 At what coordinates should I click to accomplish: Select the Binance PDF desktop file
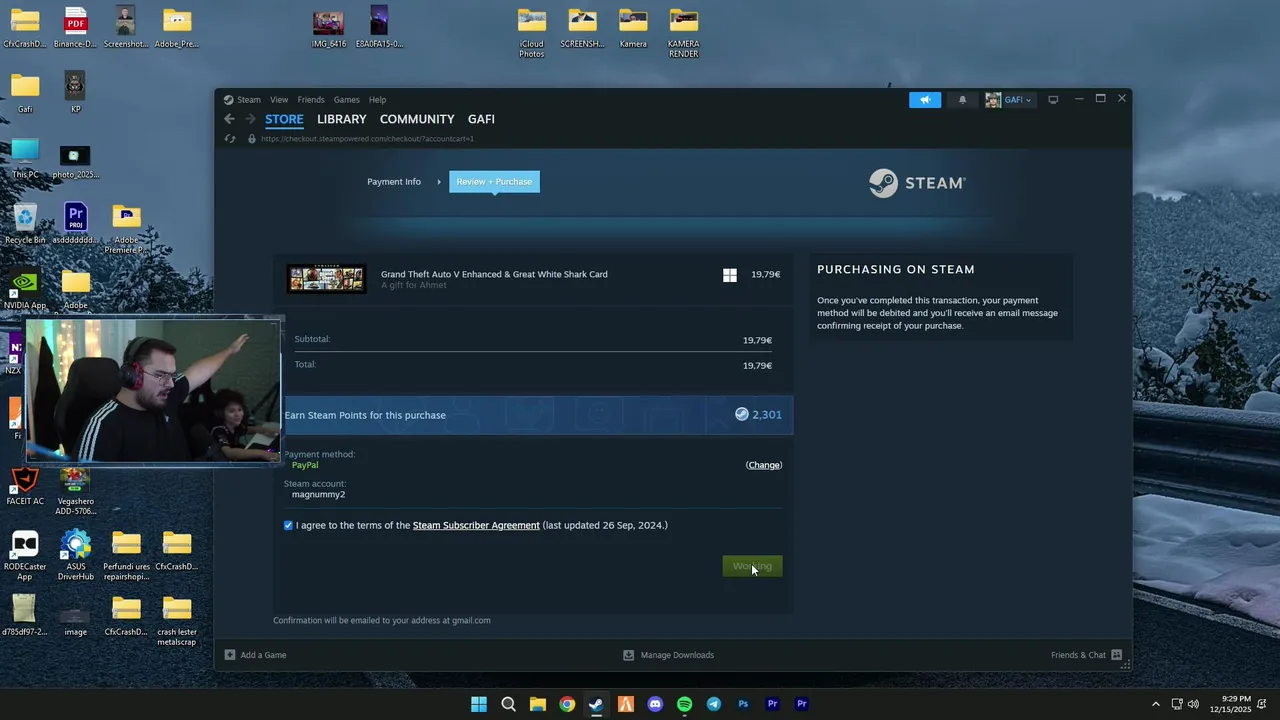pos(75,27)
